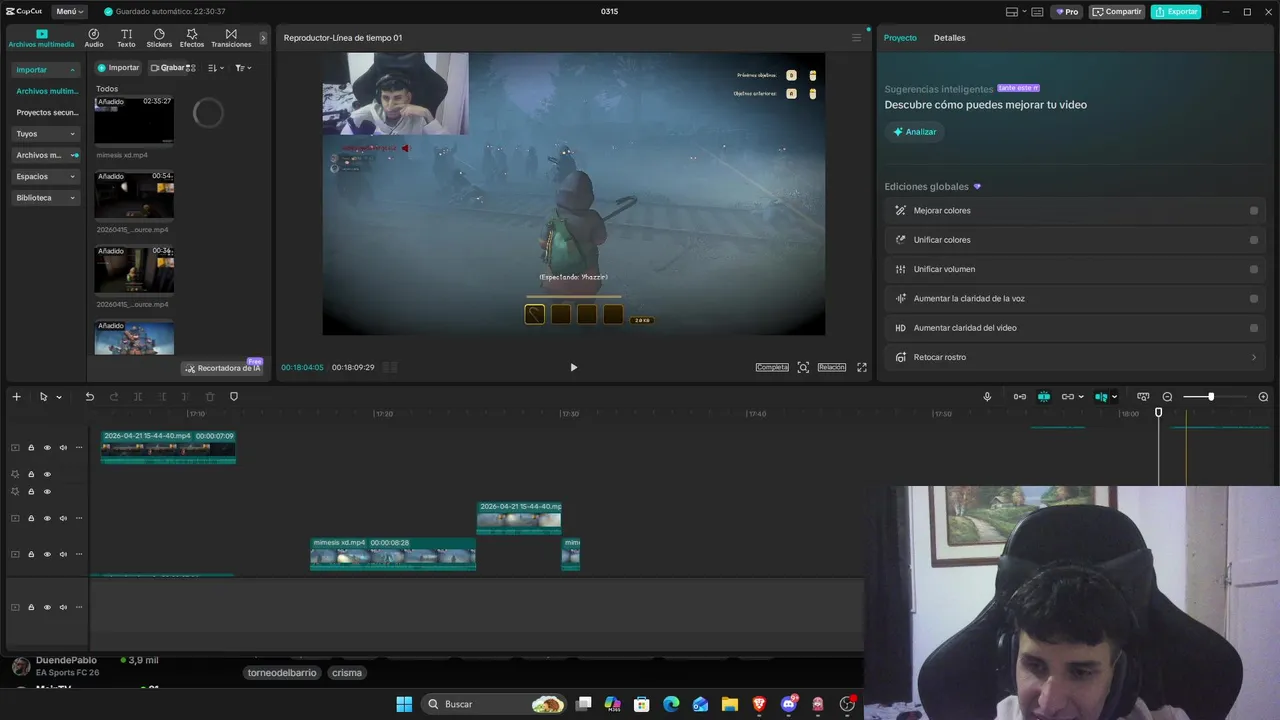
Task: Open the linkage options dropdown arrow
Action: pyautogui.click(x=1081, y=397)
